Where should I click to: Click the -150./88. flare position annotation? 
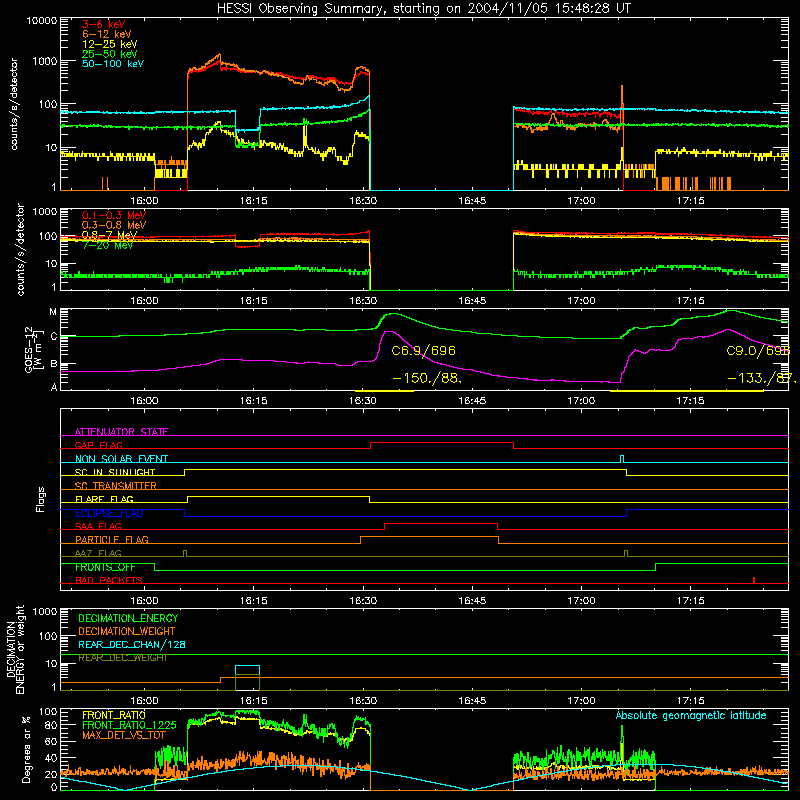pyautogui.click(x=428, y=379)
